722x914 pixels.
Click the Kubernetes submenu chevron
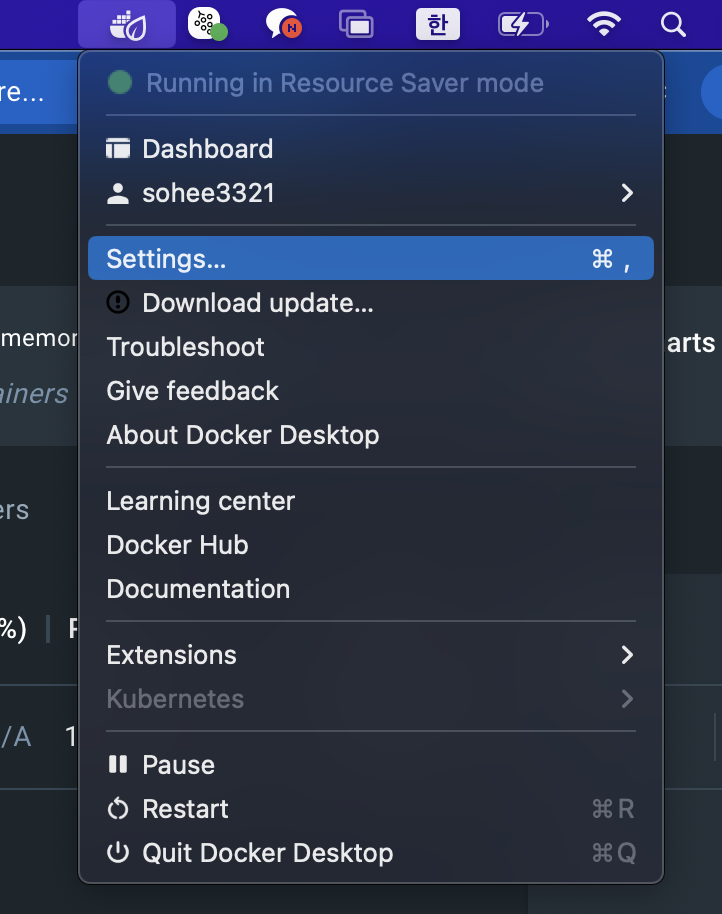(x=627, y=699)
